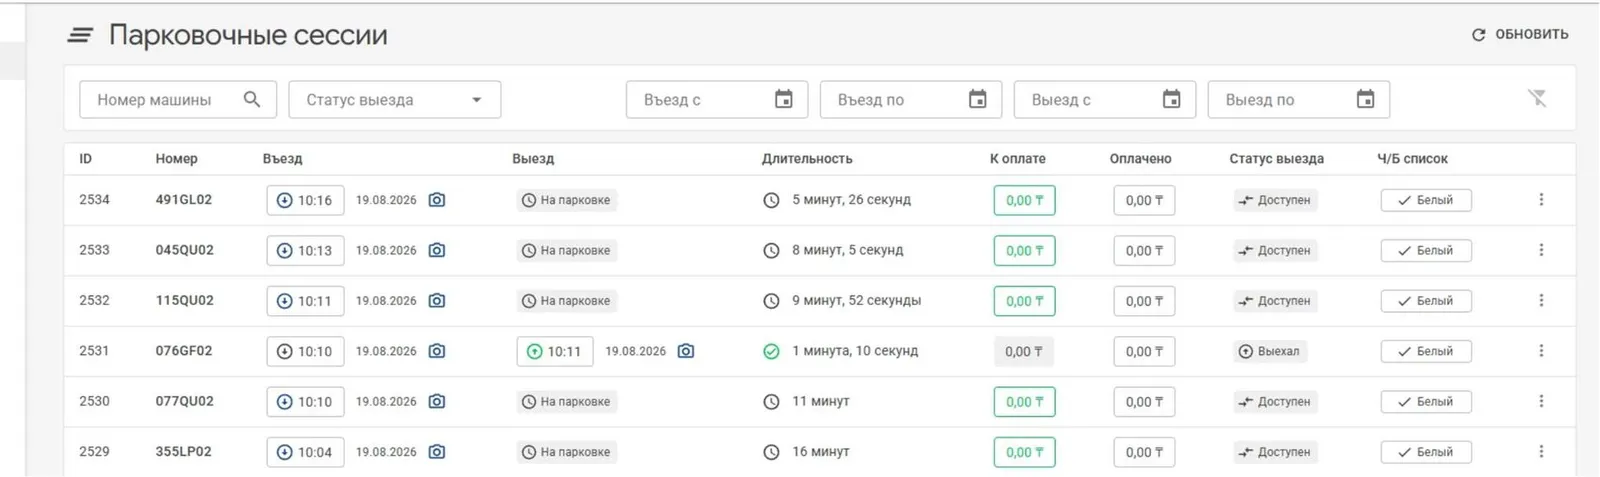Open three-dot menu for session 2530
The width and height of the screenshot is (1600, 477).
point(1541,401)
